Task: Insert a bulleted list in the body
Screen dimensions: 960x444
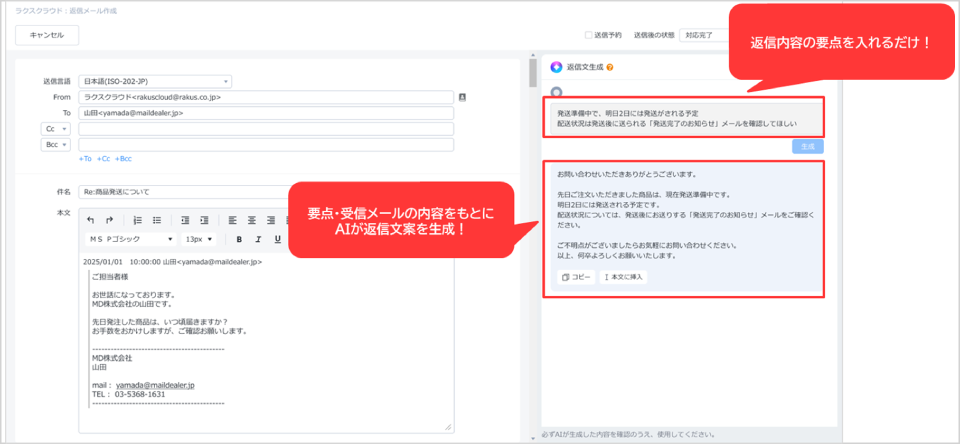Action: (158, 220)
